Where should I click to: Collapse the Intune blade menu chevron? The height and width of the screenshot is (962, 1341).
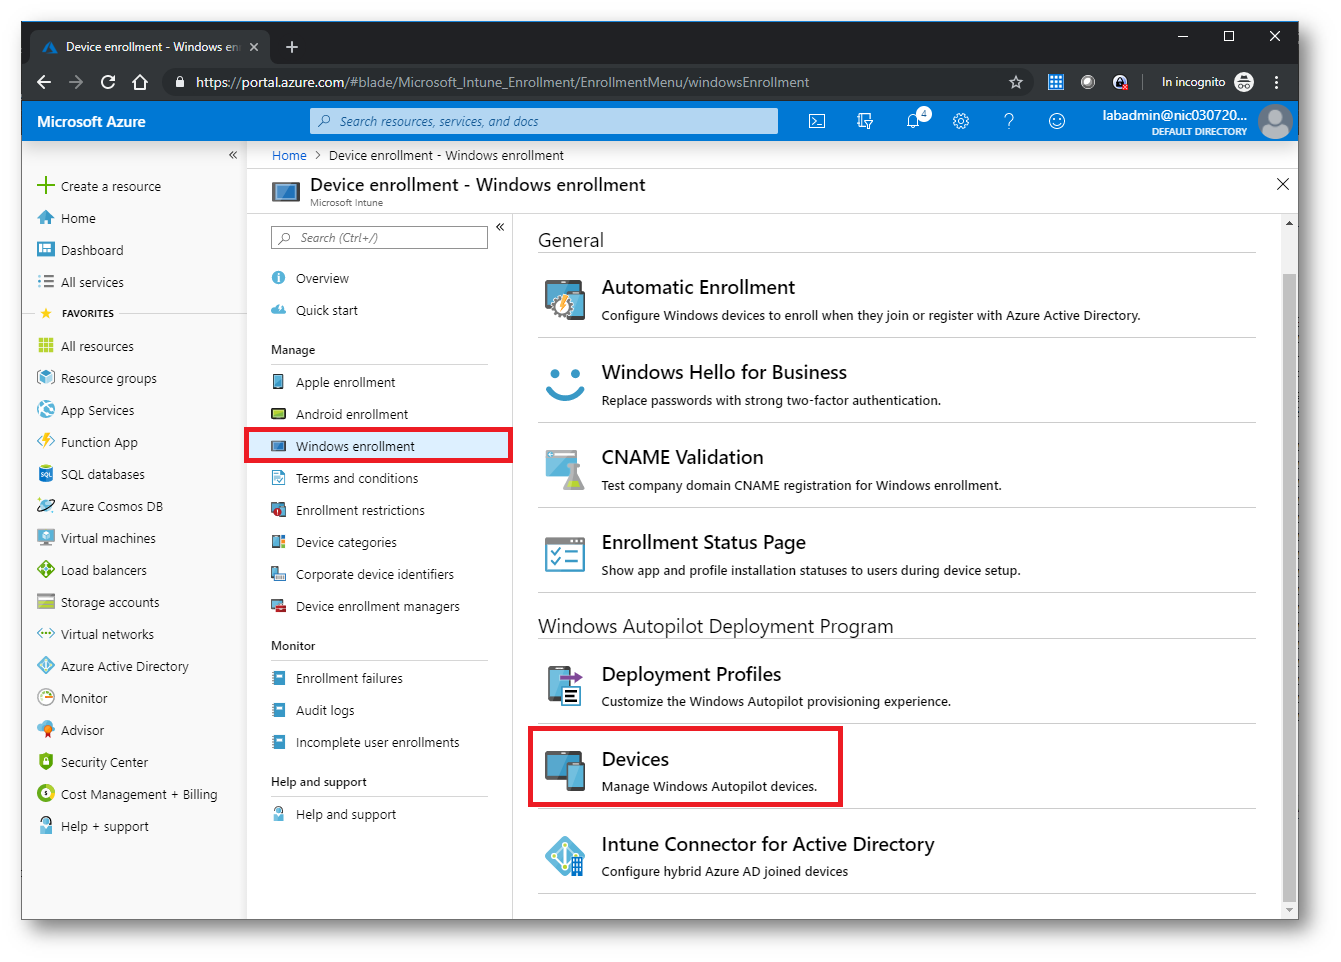coord(500,227)
